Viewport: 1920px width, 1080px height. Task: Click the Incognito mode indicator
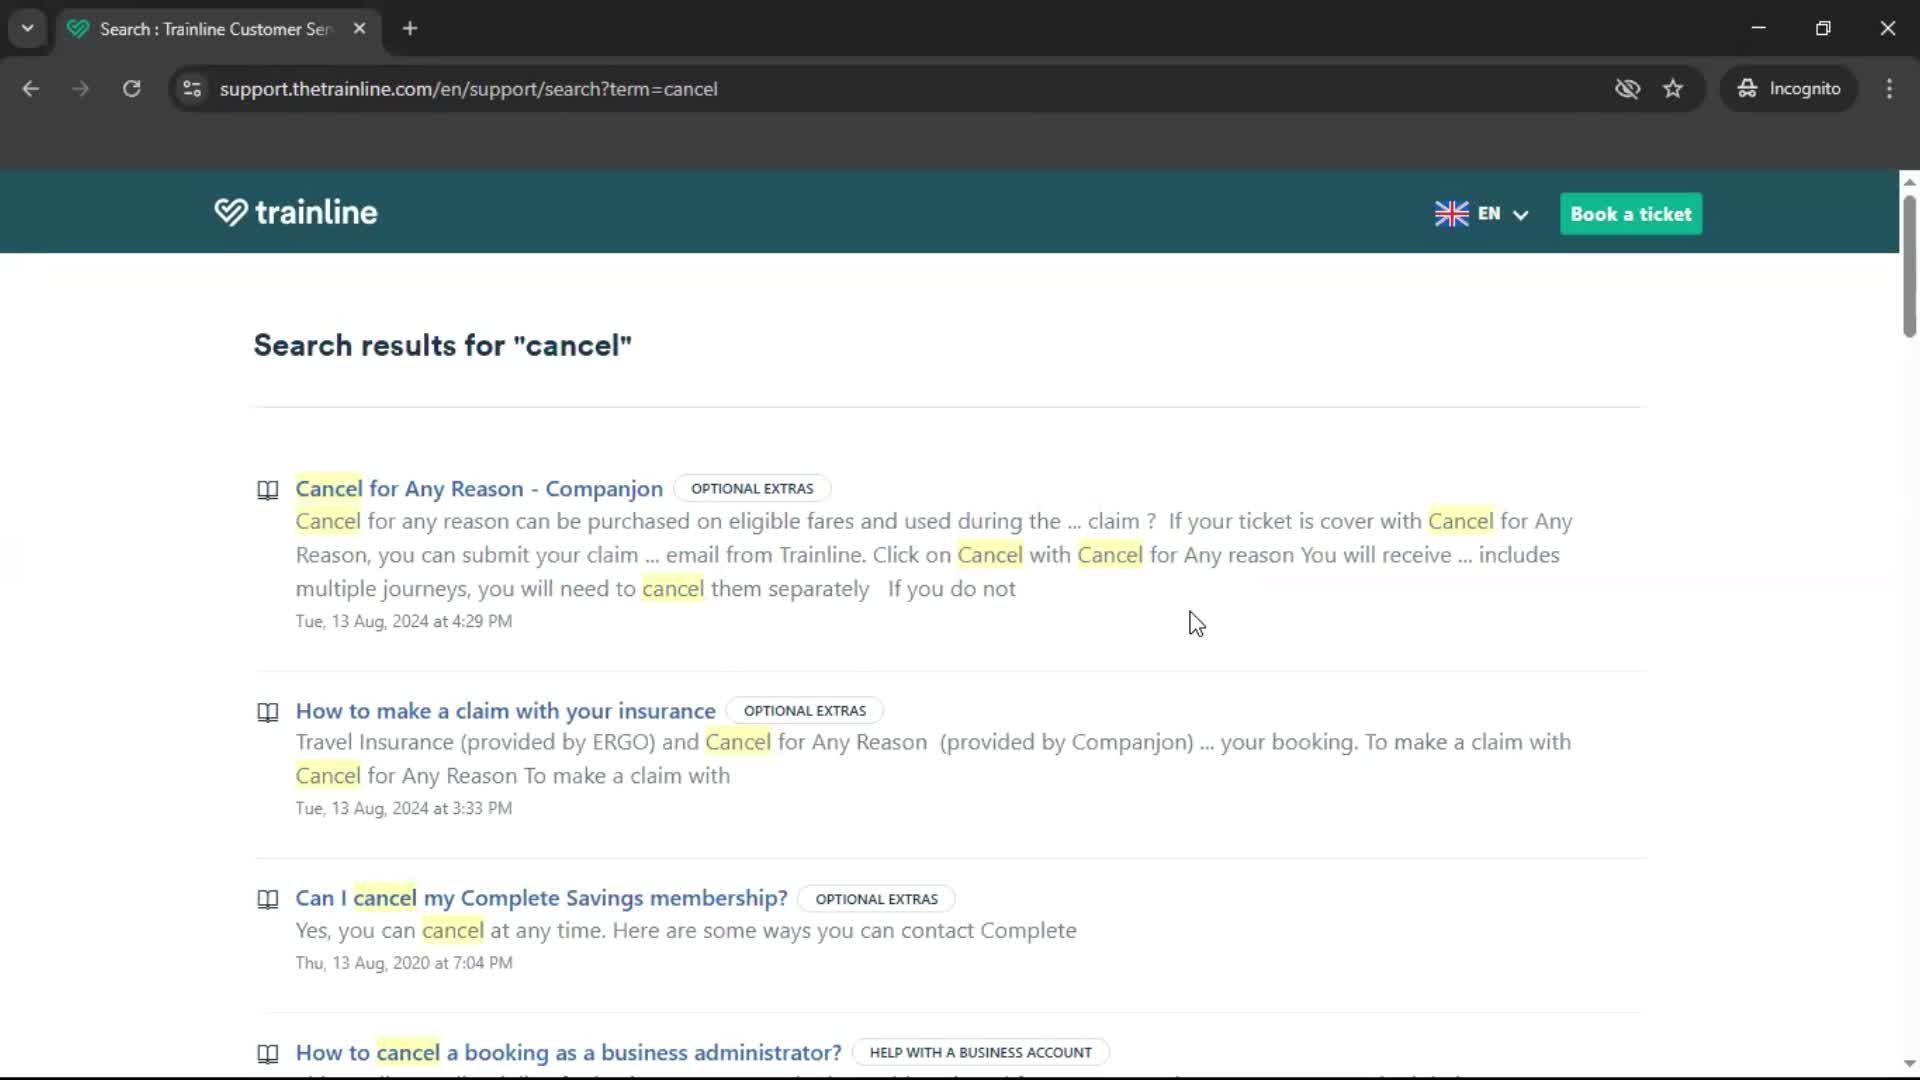pos(1789,89)
